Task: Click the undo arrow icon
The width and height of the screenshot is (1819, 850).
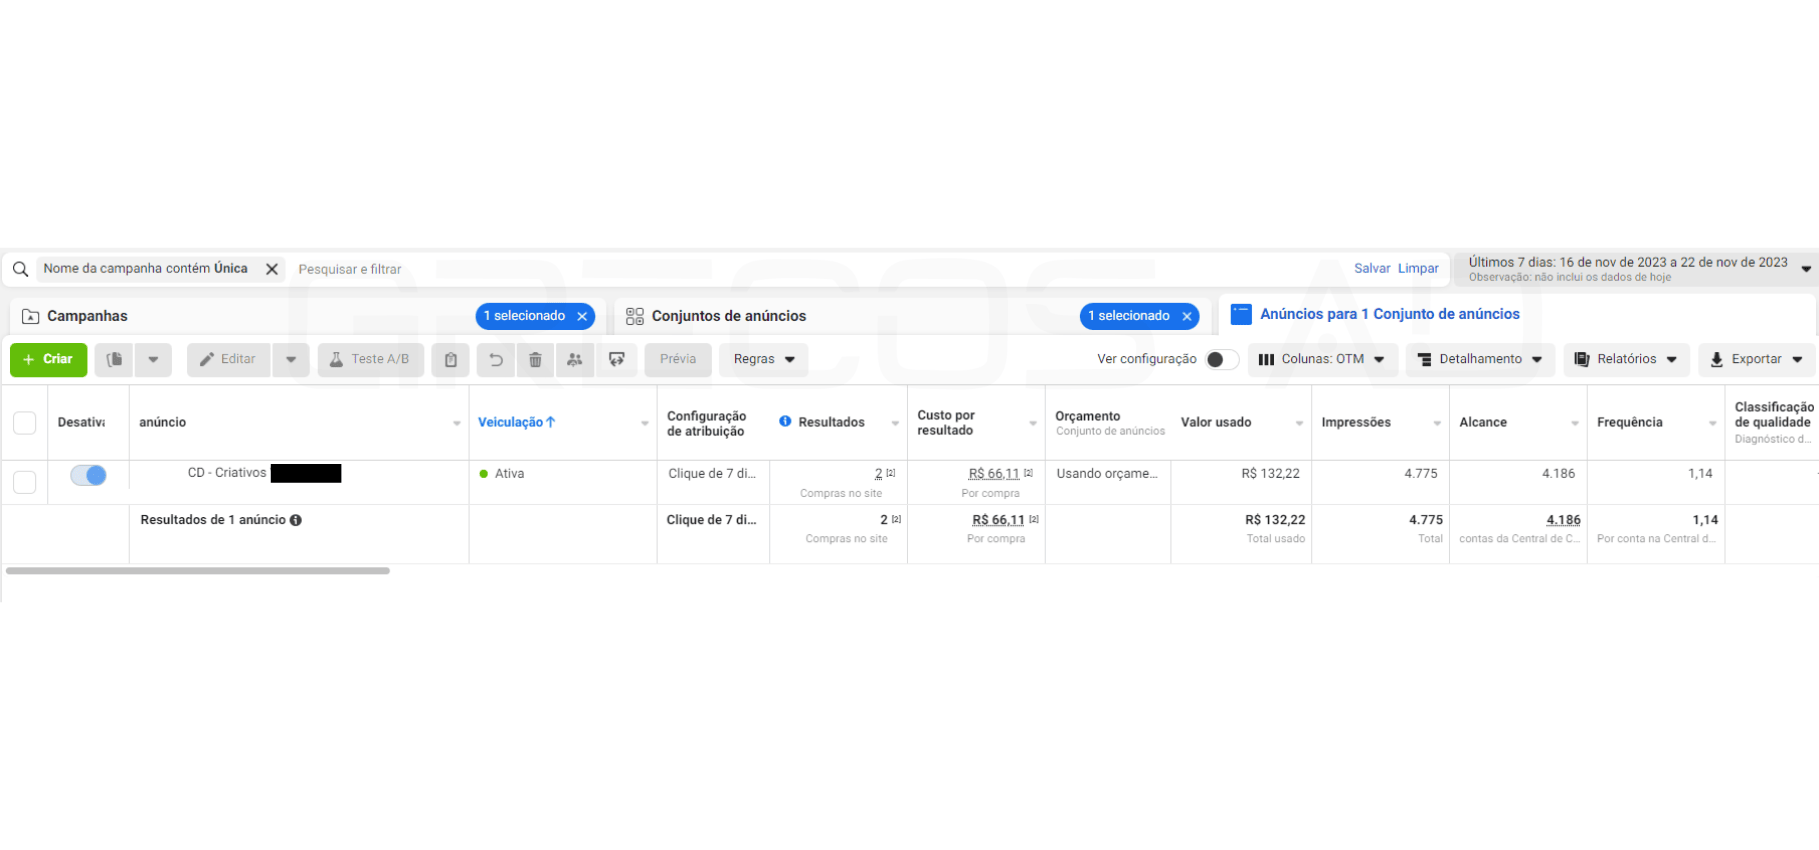Action: click(496, 359)
